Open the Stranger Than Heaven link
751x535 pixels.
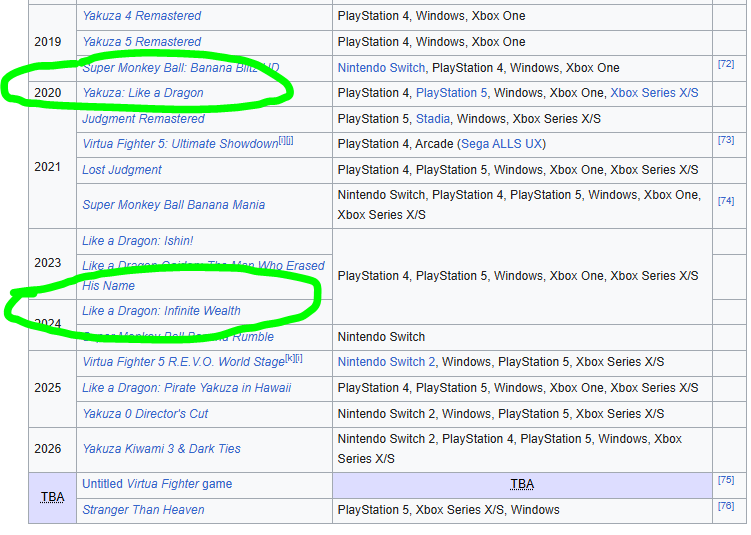pyautogui.click(x=143, y=510)
